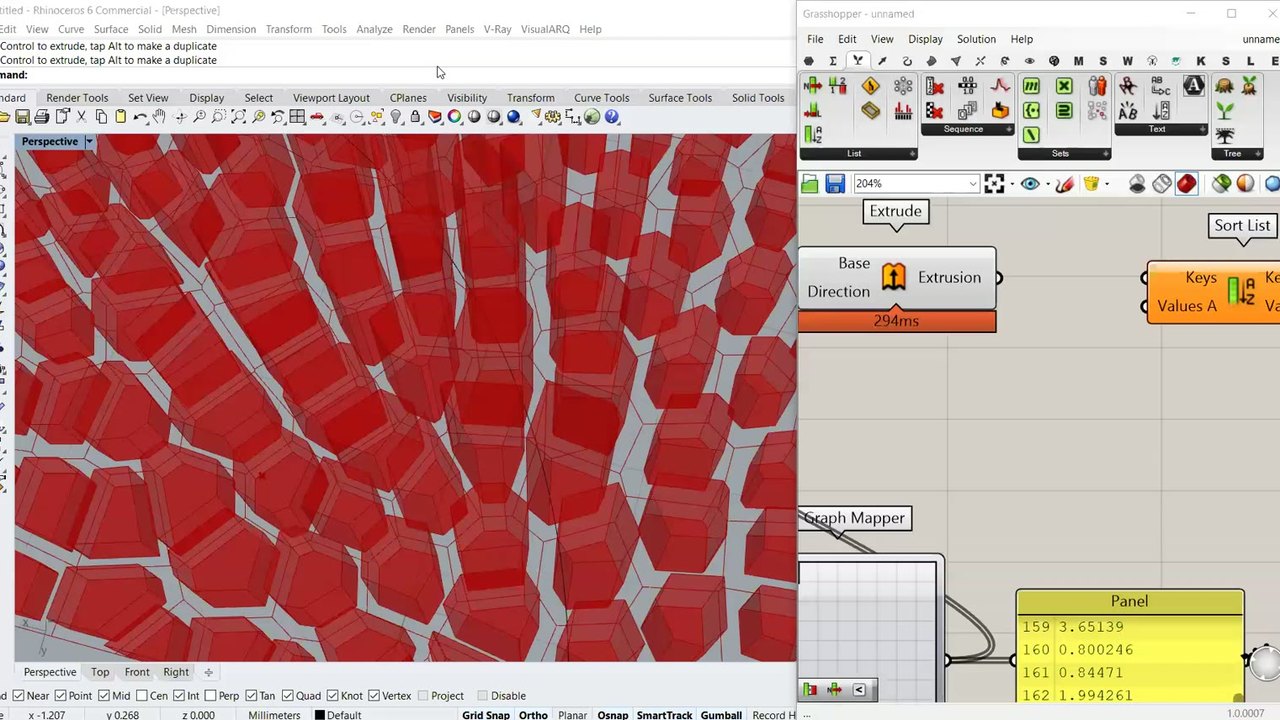Screen dimensions: 1280x720
Task: Click the blue help question mark icon
Action: (x=612, y=117)
